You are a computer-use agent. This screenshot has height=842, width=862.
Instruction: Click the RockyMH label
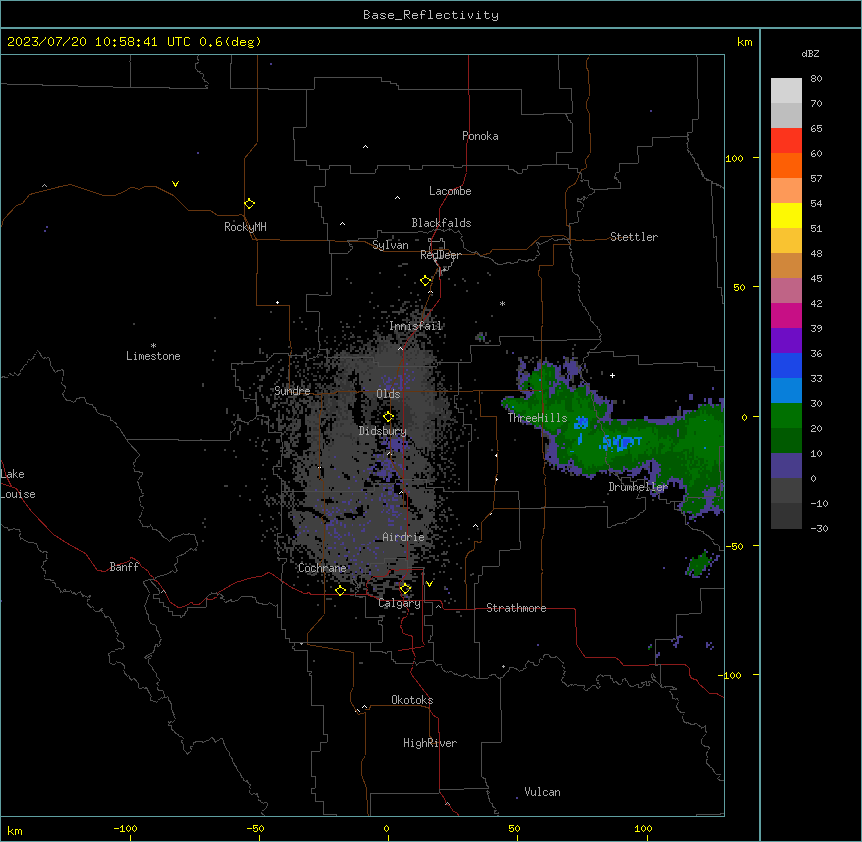click(x=245, y=227)
